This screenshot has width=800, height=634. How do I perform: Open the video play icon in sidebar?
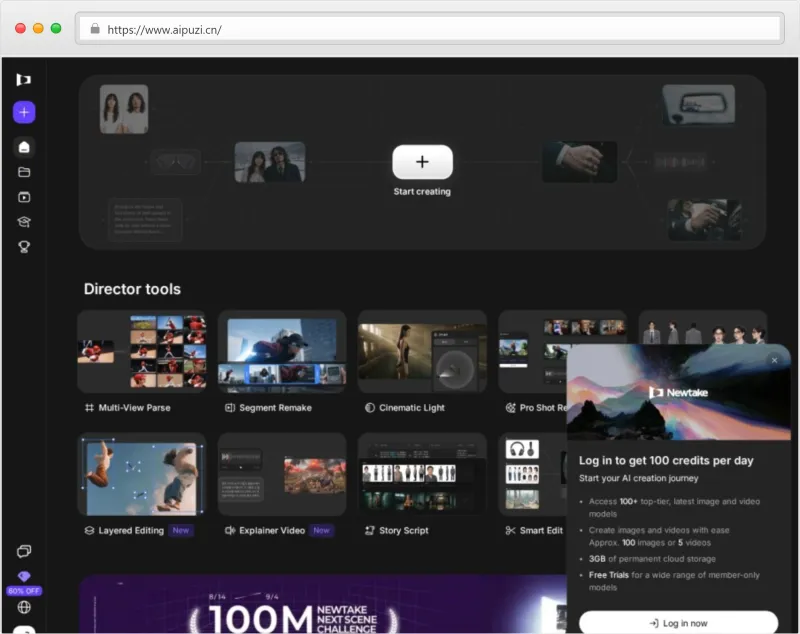(24, 197)
